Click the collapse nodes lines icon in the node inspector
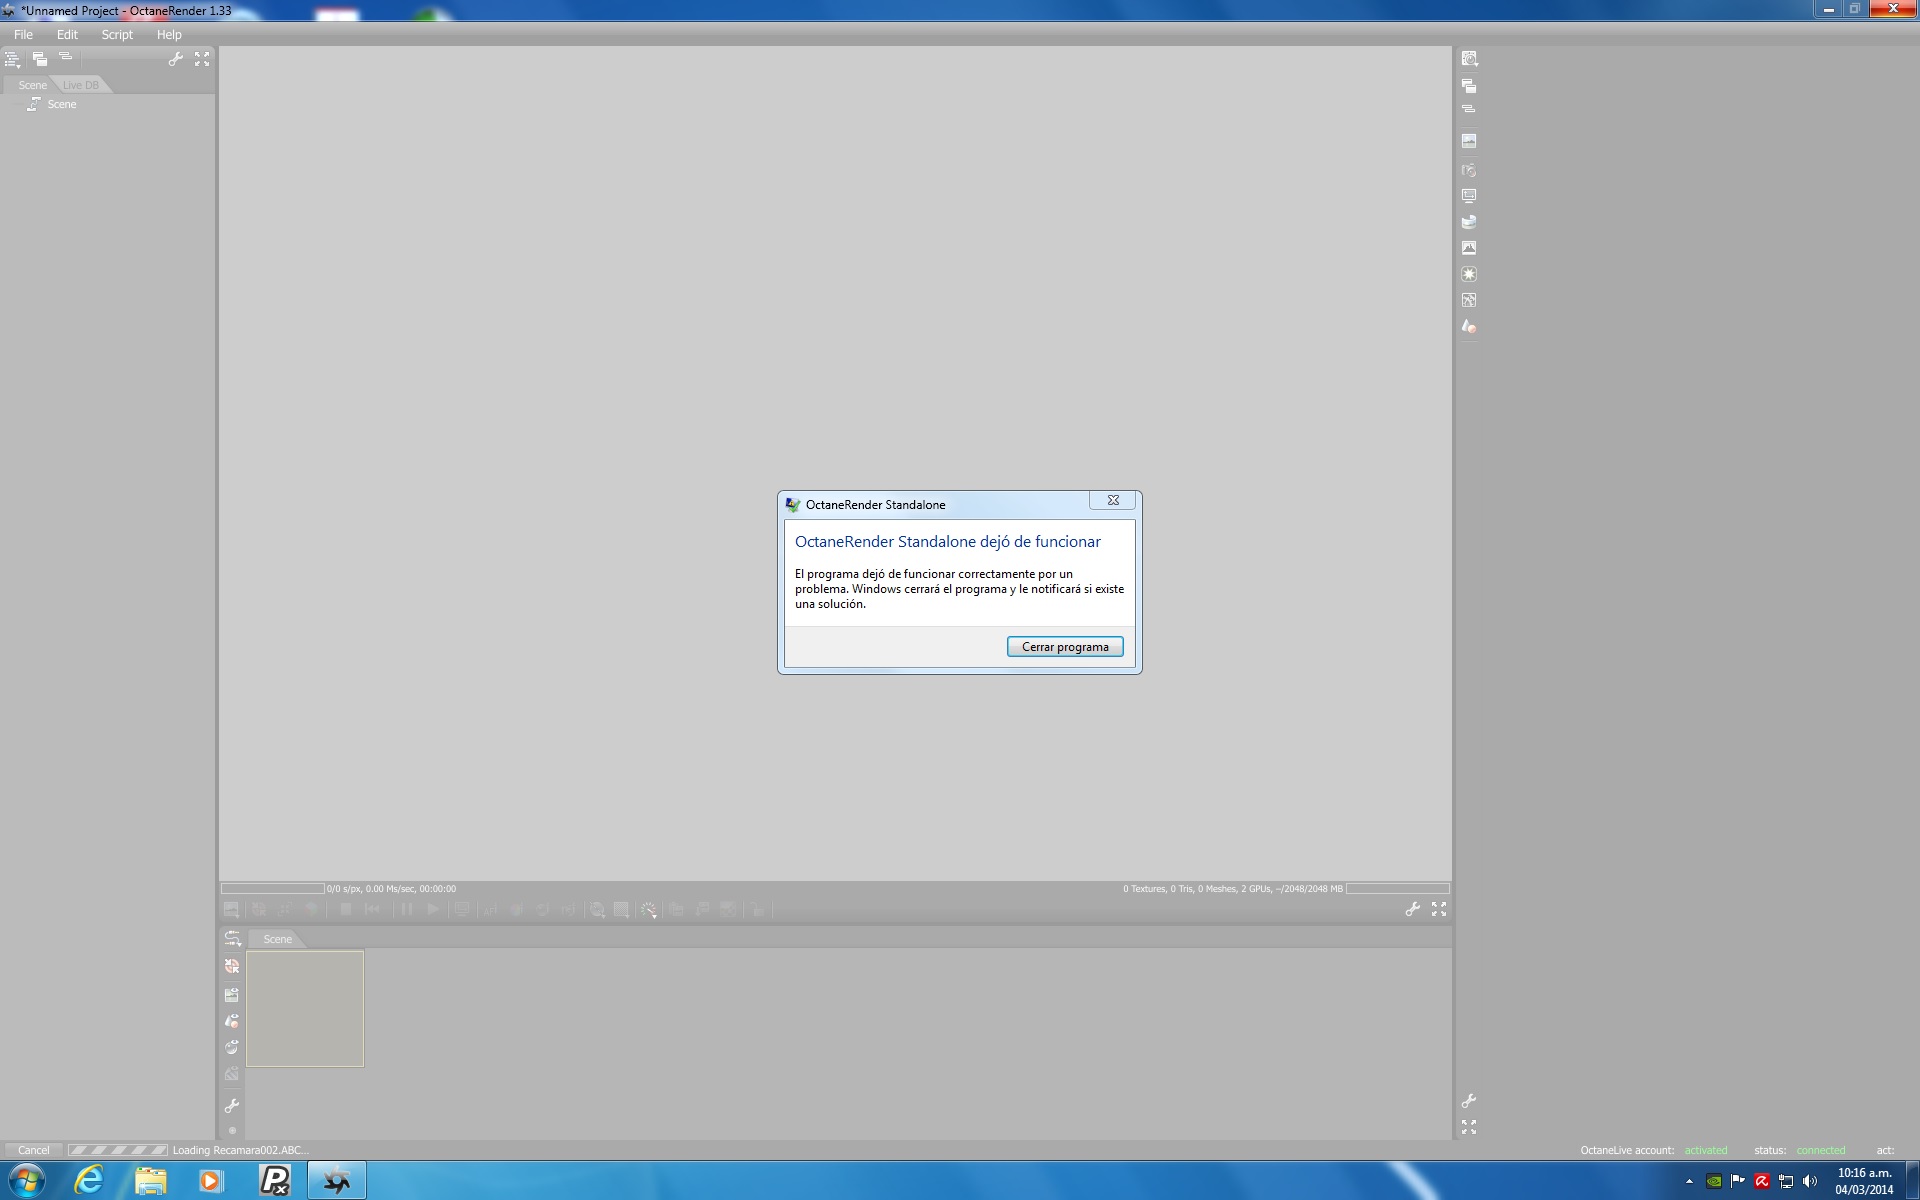The width and height of the screenshot is (1920, 1200). [x=1469, y=109]
